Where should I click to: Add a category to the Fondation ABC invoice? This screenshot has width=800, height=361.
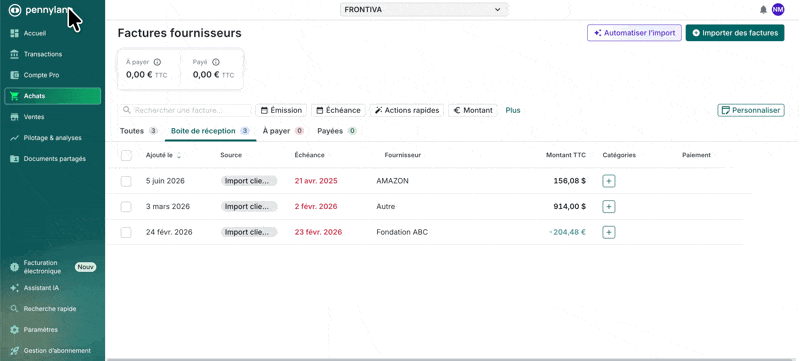click(x=609, y=232)
